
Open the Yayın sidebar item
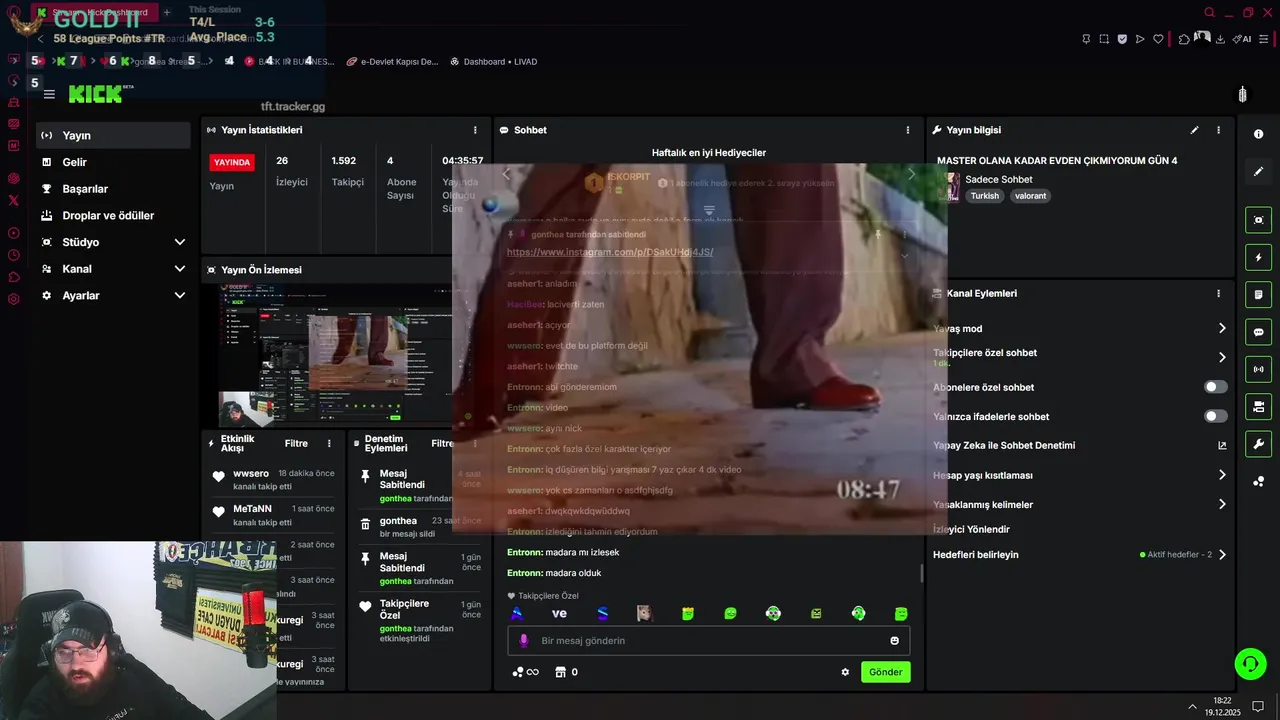click(x=113, y=135)
